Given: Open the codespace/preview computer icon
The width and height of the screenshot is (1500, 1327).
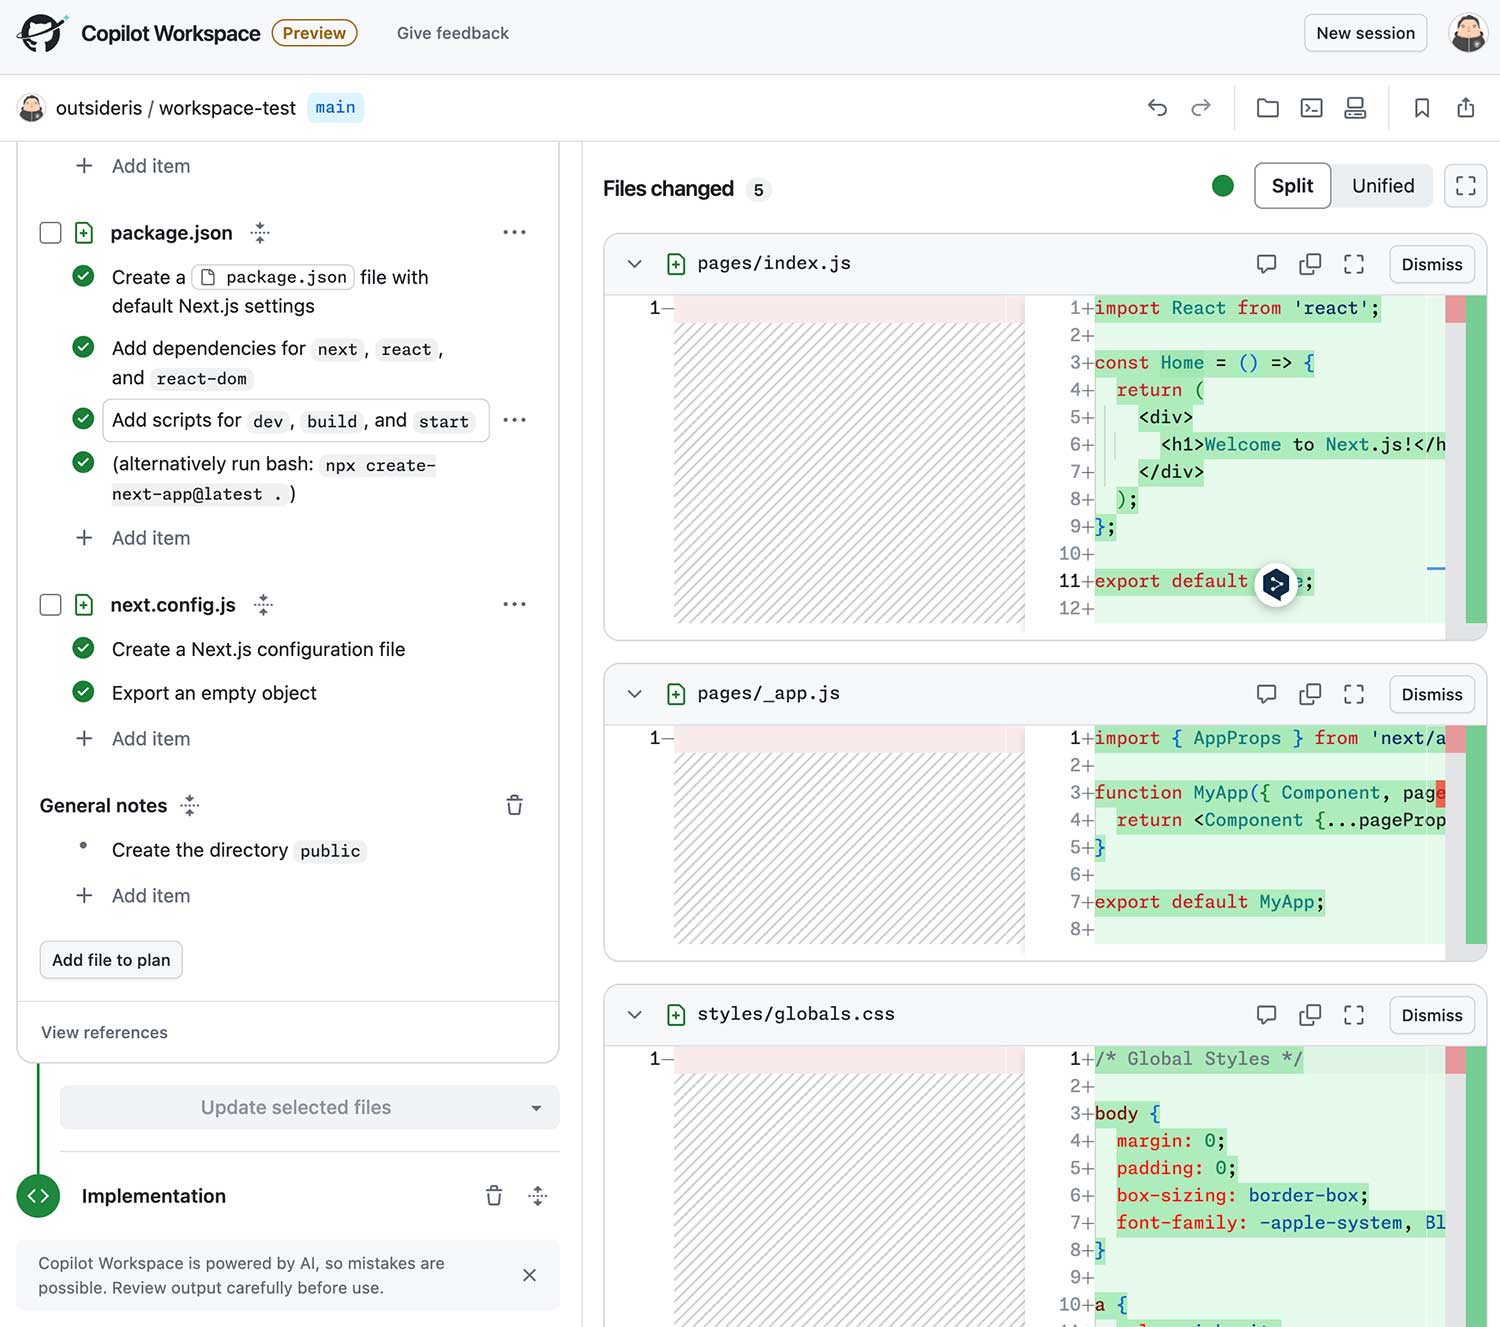Looking at the screenshot, I should [1355, 108].
